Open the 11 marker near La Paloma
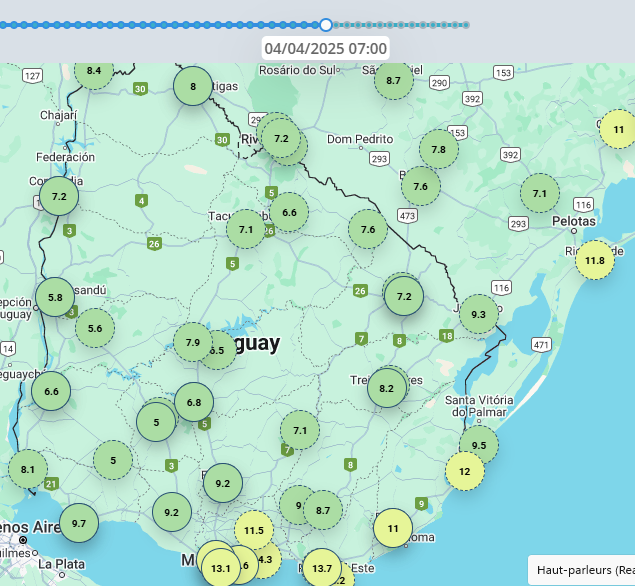 (x=393, y=528)
